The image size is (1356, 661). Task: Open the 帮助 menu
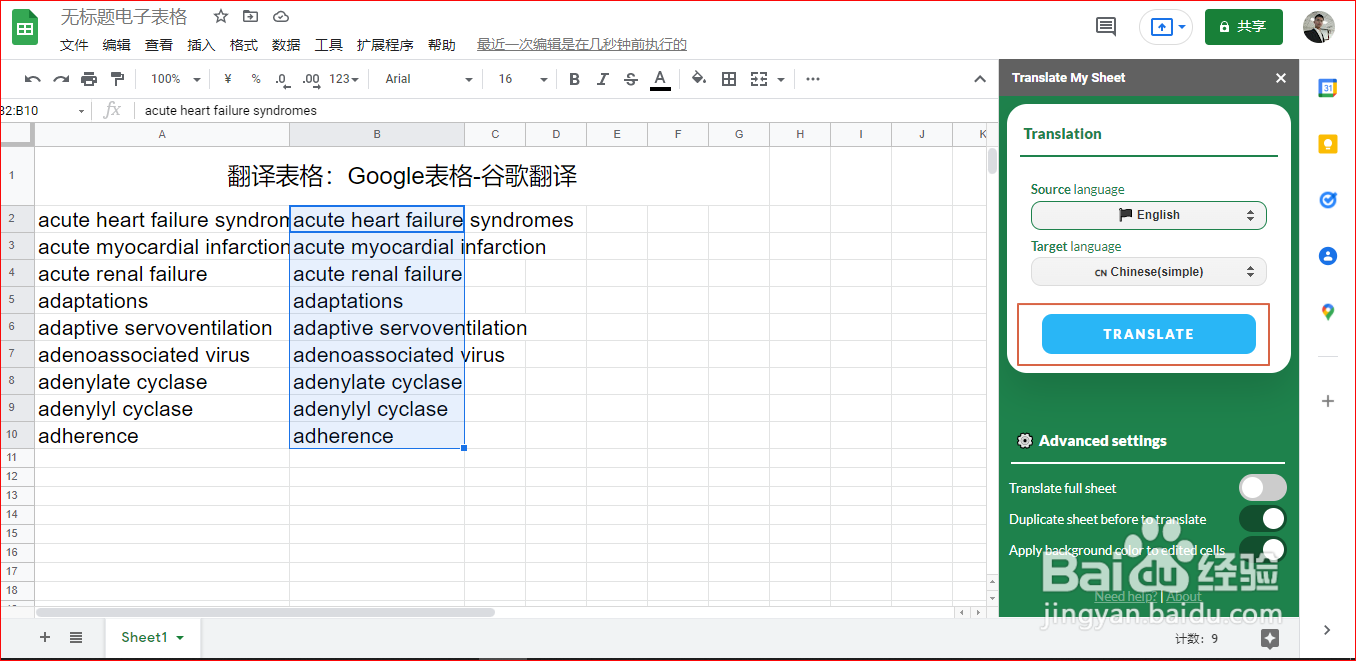(441, 45)
